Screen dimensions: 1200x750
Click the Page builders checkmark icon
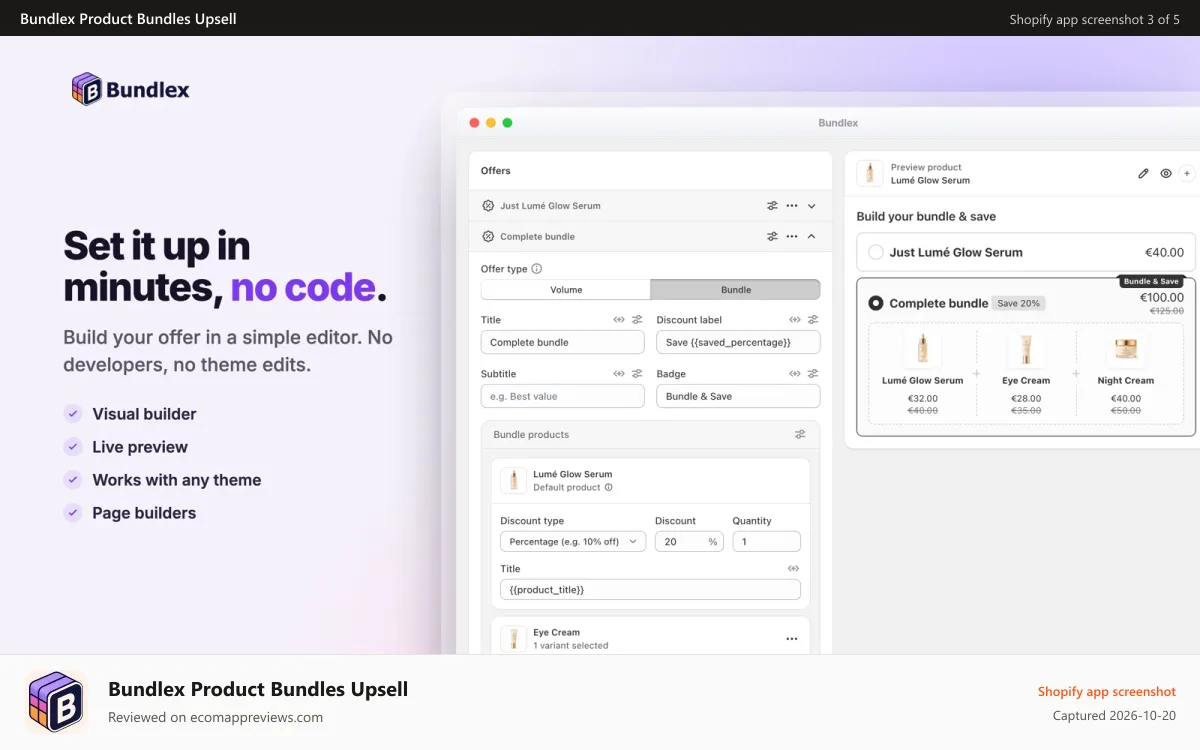point(73,513)
